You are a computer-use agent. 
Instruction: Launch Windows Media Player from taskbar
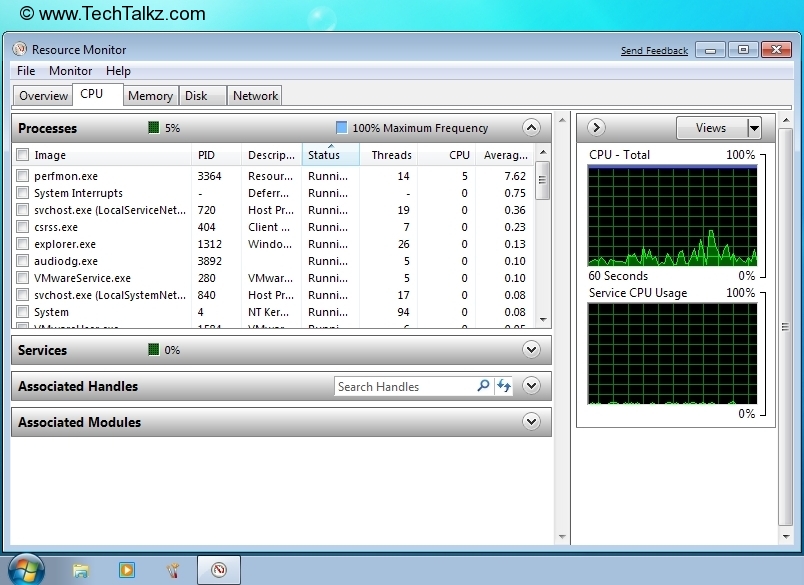point(127,570)
